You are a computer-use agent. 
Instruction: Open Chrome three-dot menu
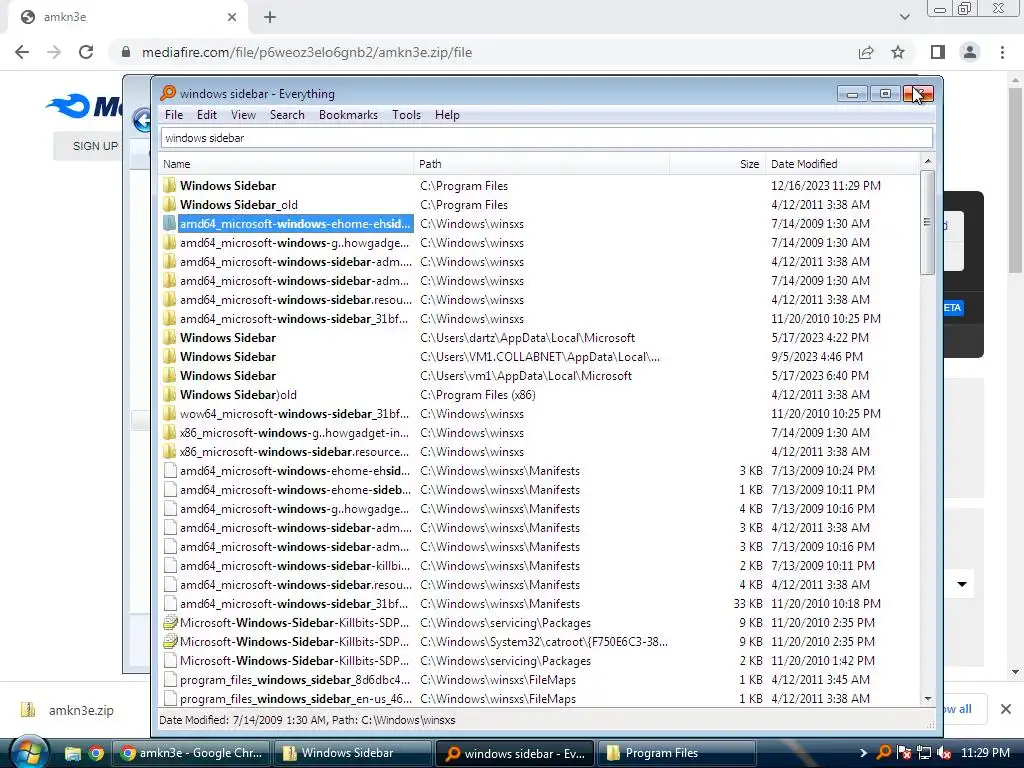(1002, 52)
